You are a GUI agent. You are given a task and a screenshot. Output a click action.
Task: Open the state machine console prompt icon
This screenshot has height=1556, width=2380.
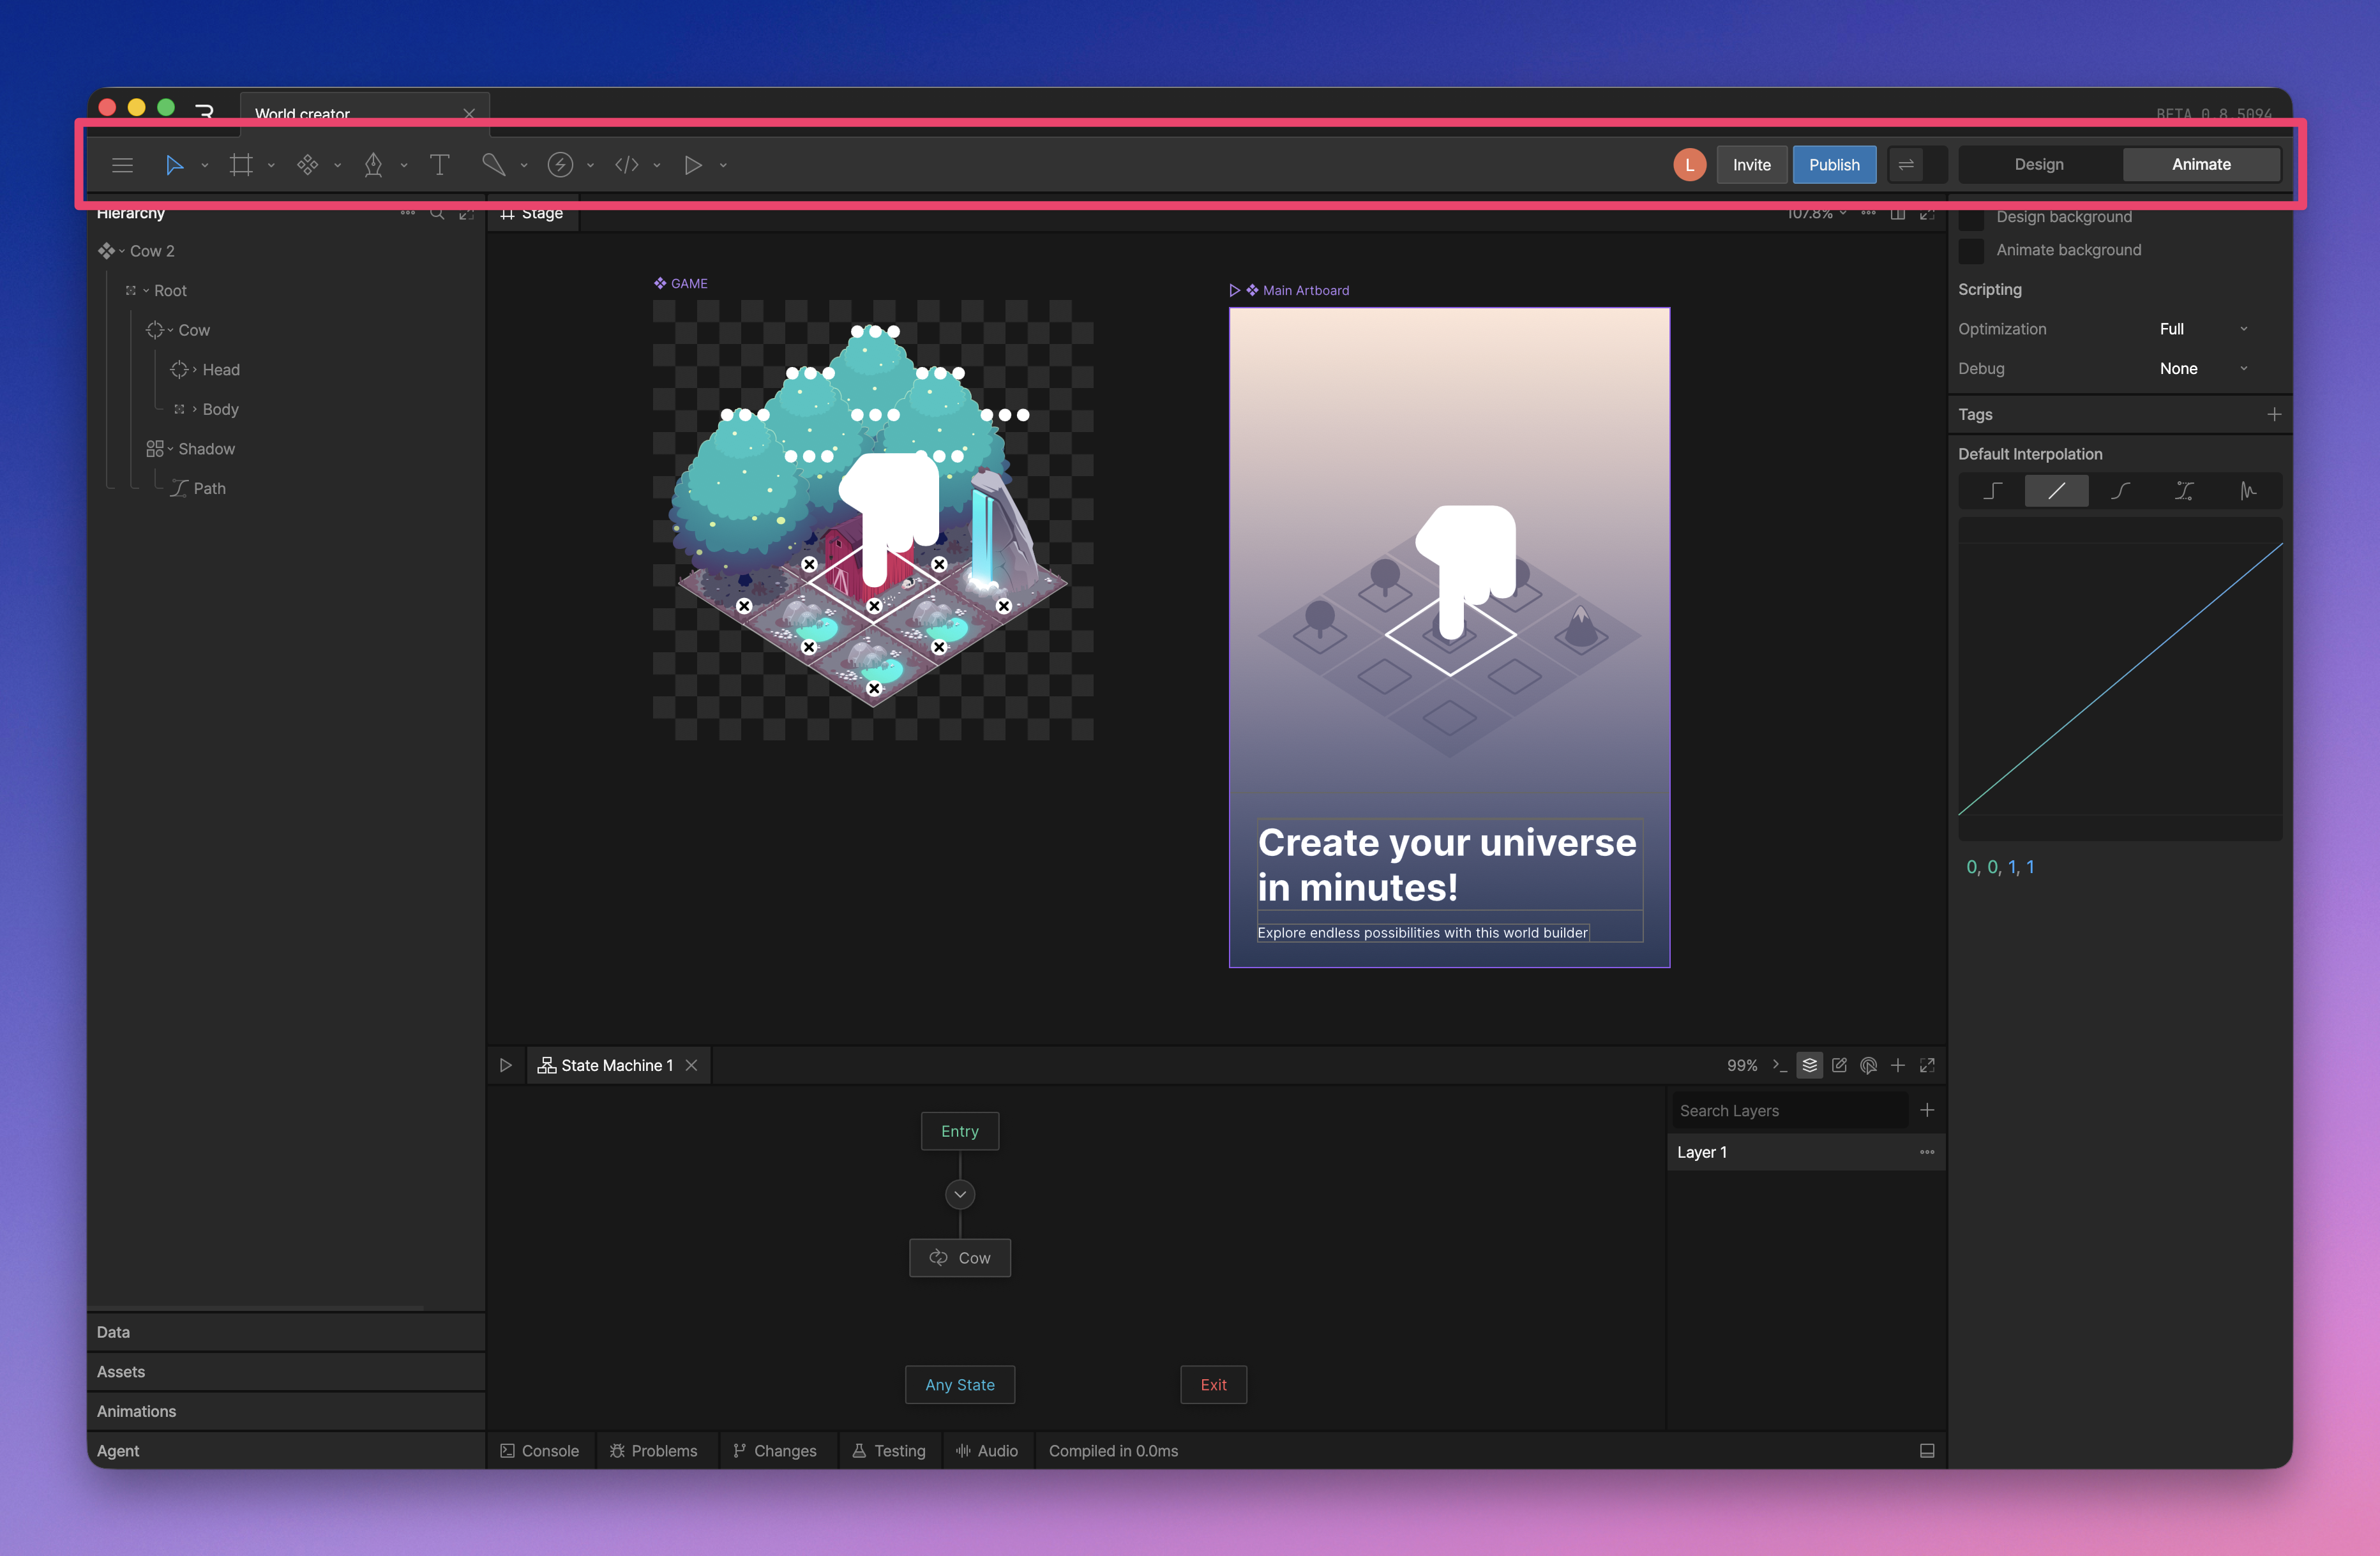tap(1779, 1065)
